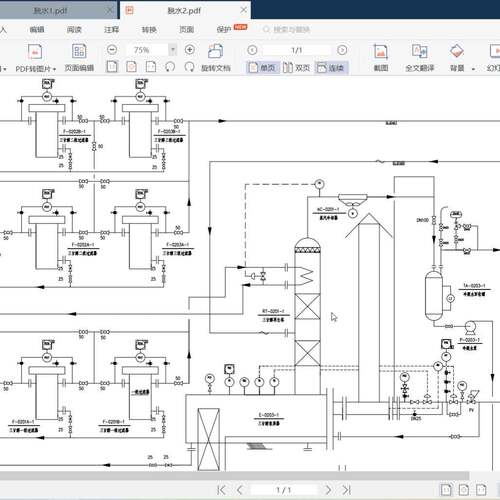Close the 脱水2.pdf tab
The image size is (500, 500).
point(244,10)
